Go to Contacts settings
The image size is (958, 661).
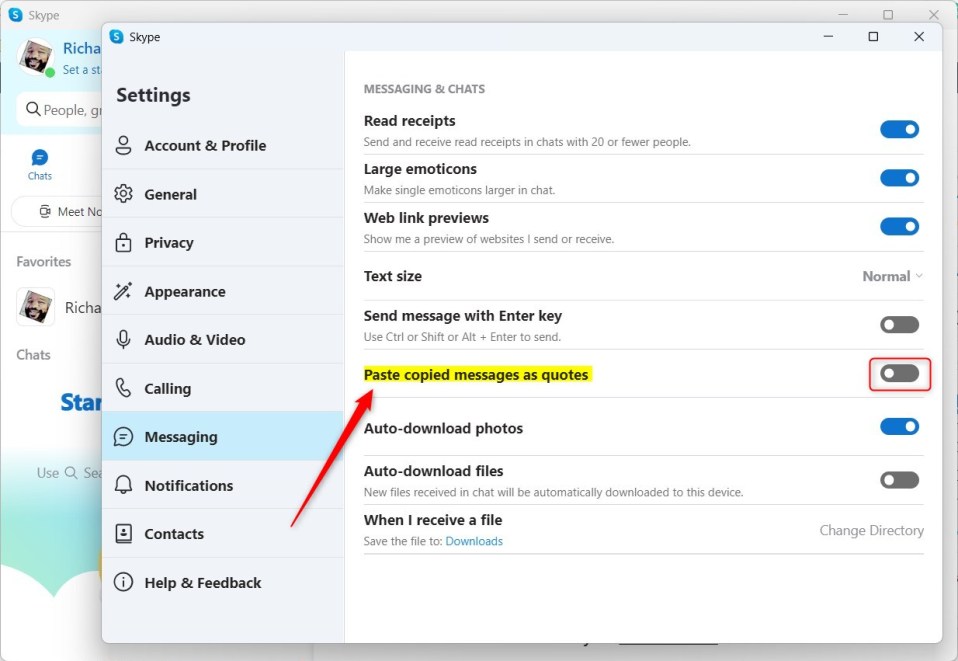pyautogui.click(x=222, y=533)
